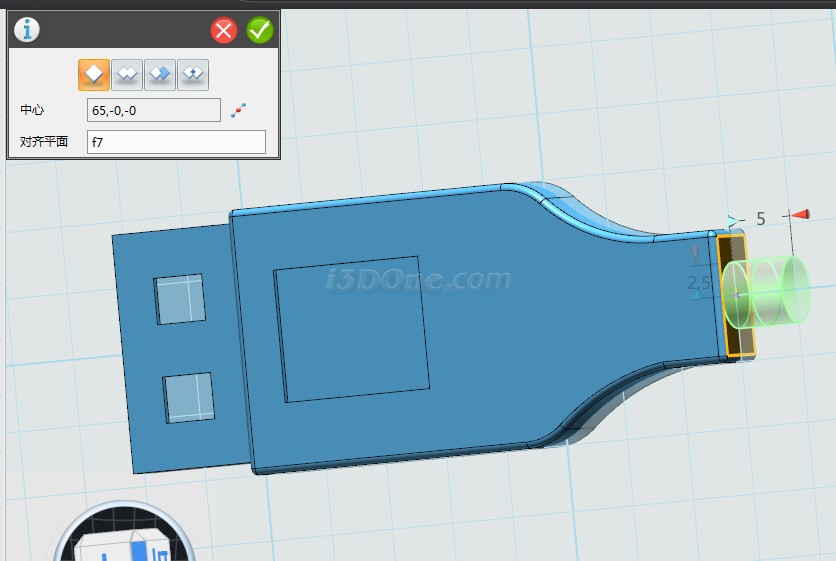This screenshot has width=836, height=561.
Task: Select the add material boolean icon
Action: pos(127,74)
